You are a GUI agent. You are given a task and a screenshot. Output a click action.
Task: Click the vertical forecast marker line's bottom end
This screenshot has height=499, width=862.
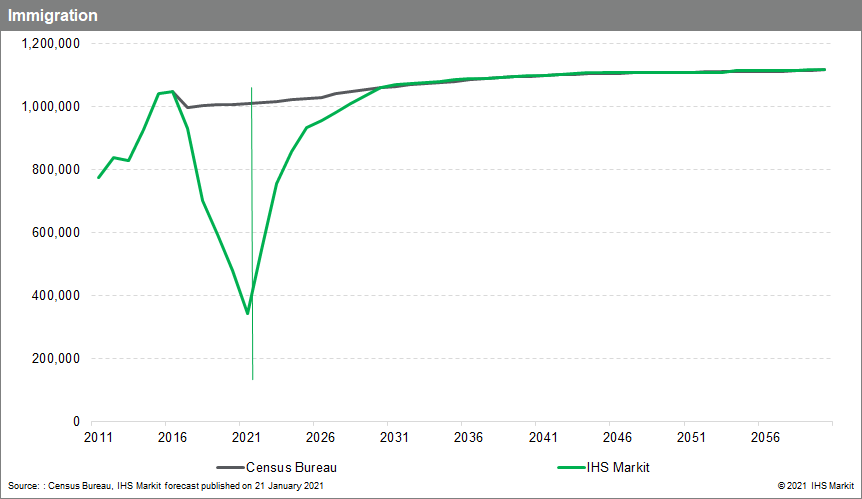point(252,378)
